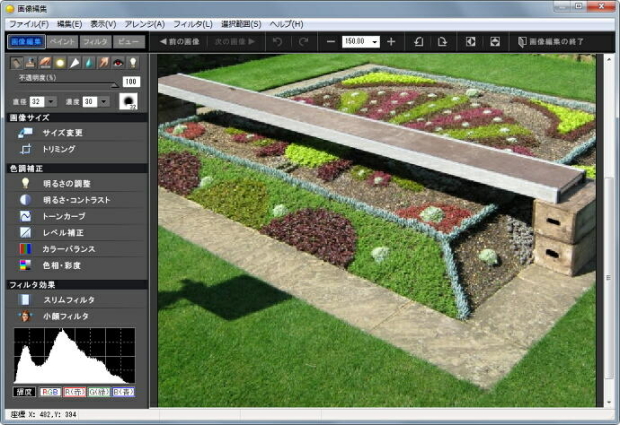
Task: Click the zoom out minus icon
Action: (331, 42)
